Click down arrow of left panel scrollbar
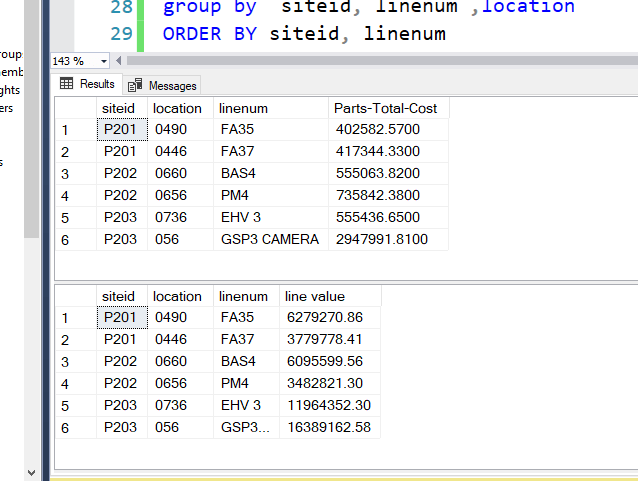Viewport: 638px width, 481px height. (31, 471)
